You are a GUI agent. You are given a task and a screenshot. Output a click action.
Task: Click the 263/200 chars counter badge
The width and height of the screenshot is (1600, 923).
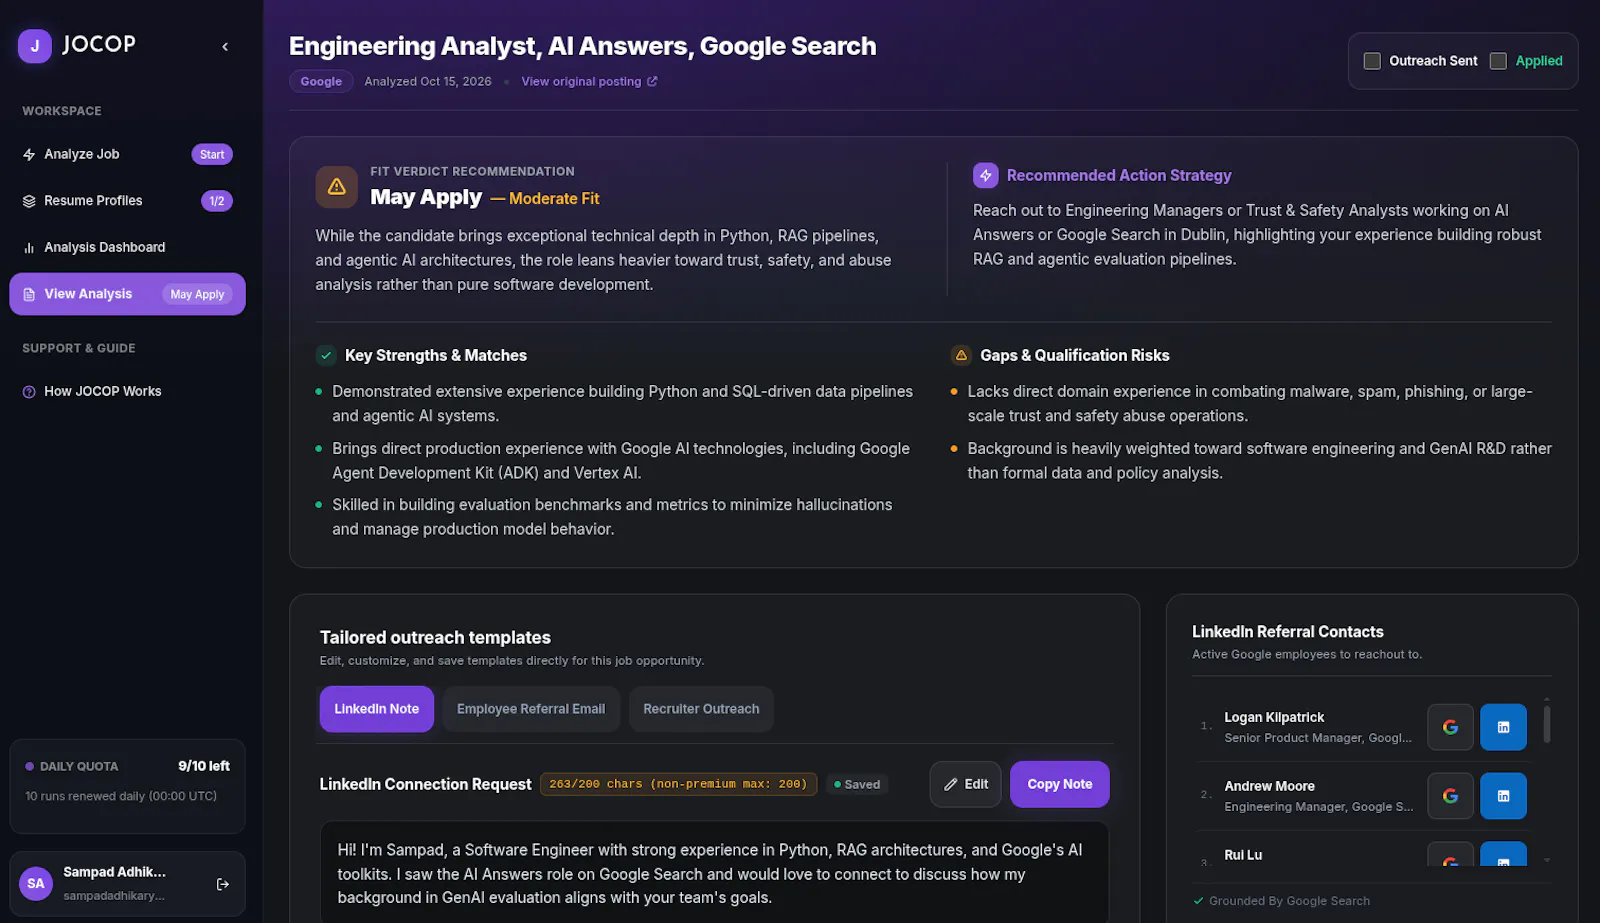click(679, 784)
